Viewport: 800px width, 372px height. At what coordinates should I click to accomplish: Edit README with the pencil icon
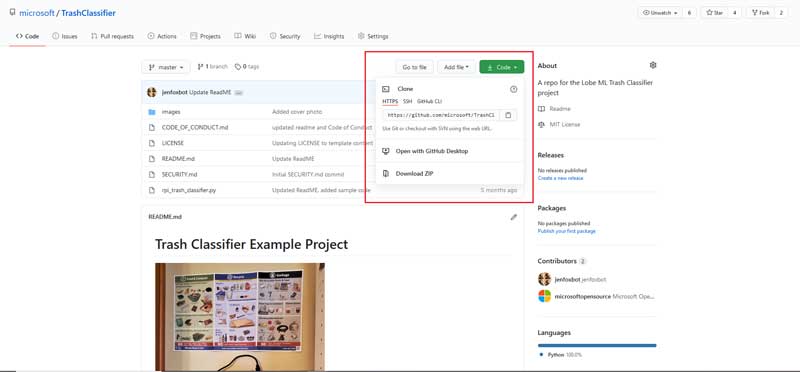(x=513, y=217)
